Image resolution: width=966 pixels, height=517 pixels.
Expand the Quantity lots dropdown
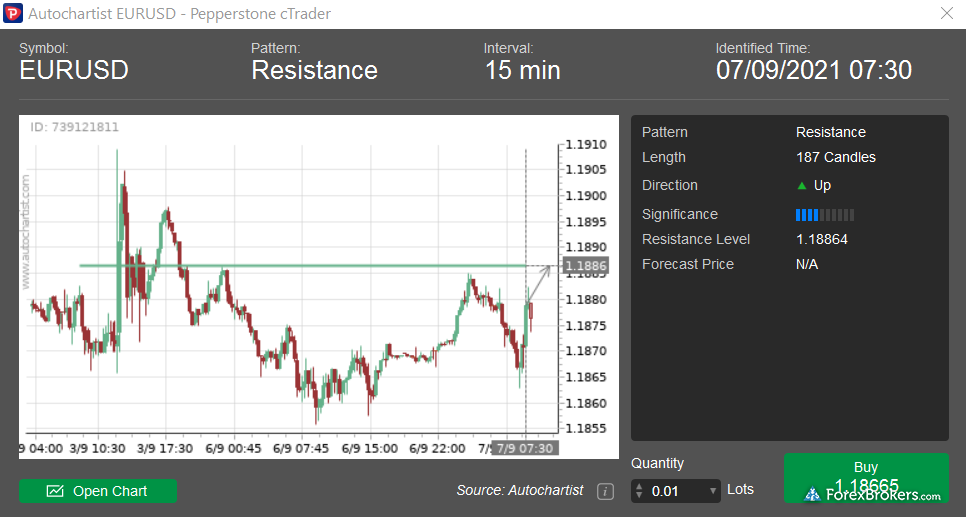click(712, 491)
